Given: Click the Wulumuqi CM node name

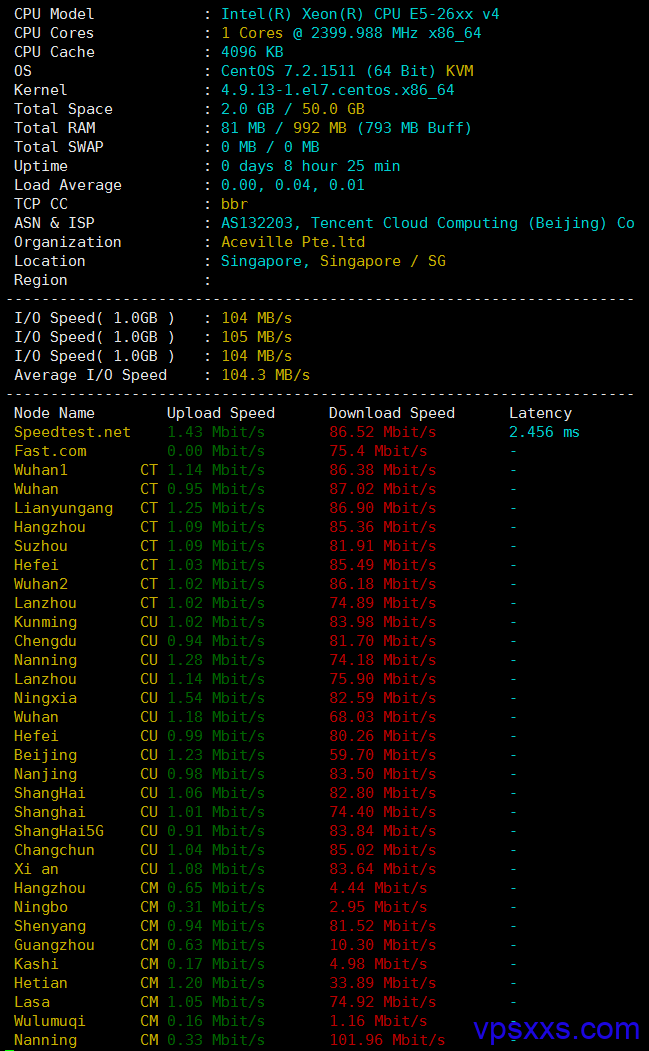Looking at the screenshot, I should point(50,1021).
